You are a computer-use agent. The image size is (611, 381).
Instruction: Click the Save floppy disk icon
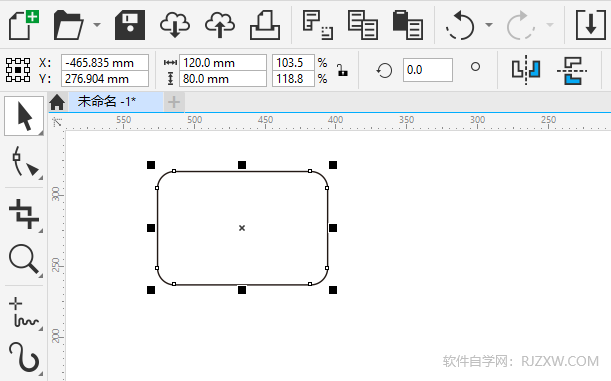pos(130,25)
